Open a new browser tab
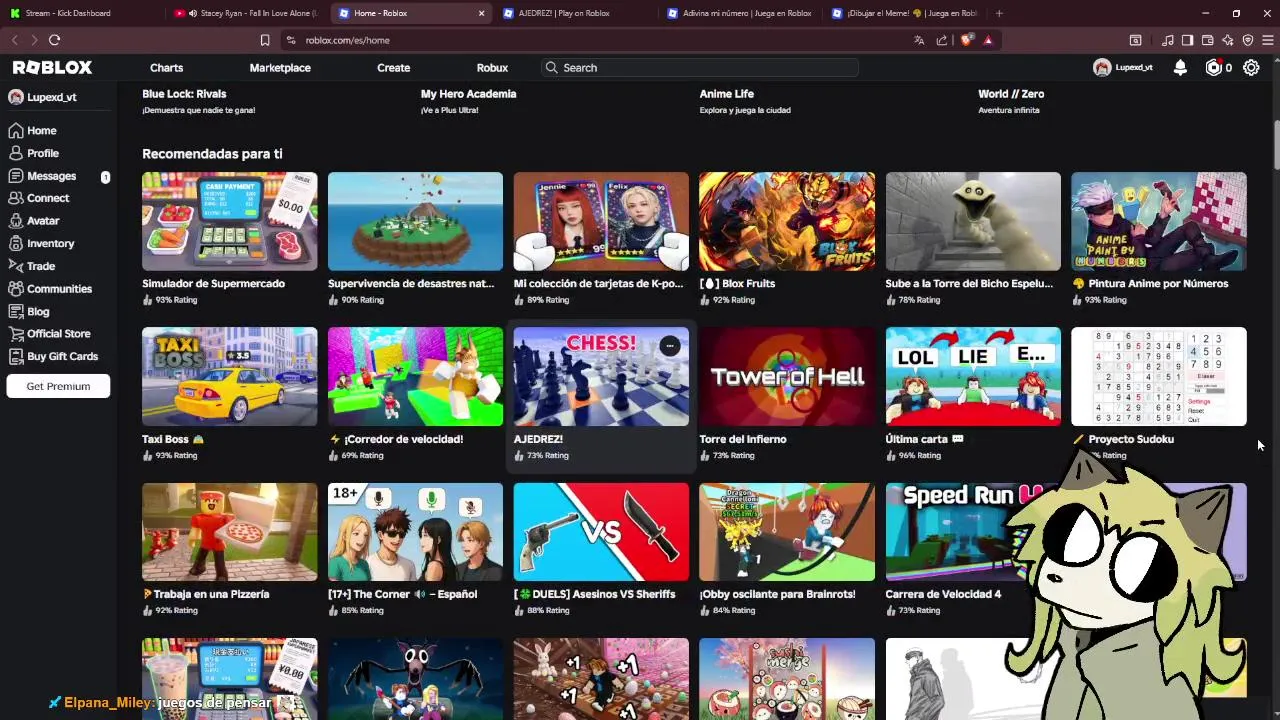This screenshot has width=1280, height=720. [999, 13]
